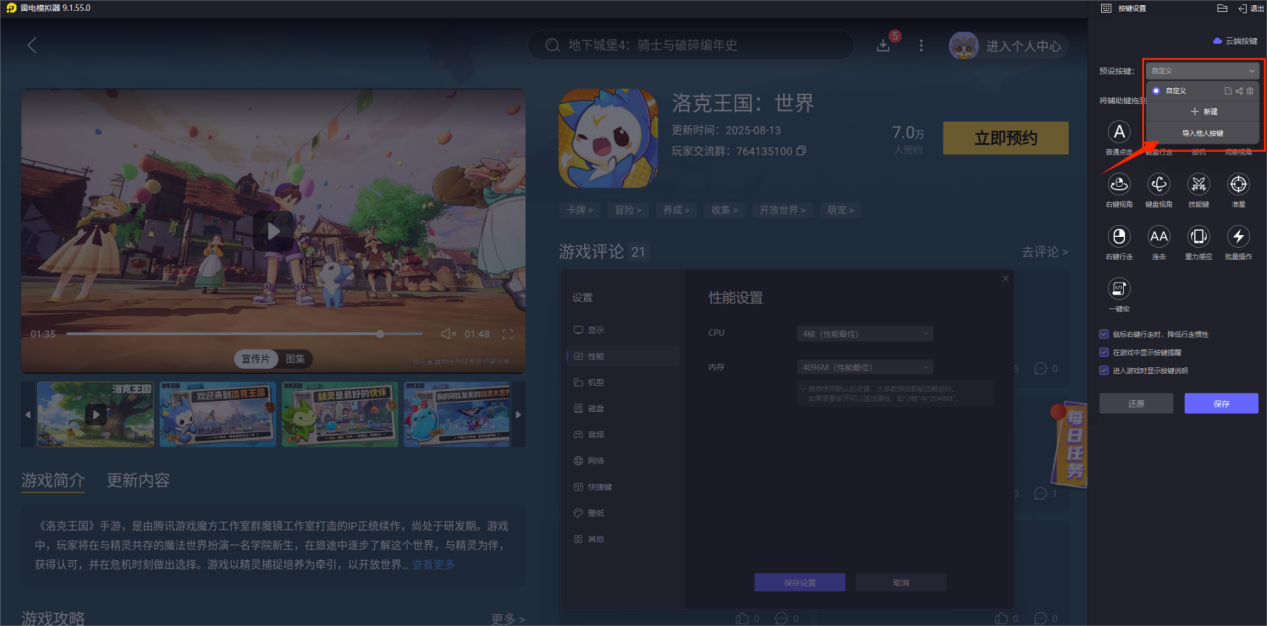Select the 自定义 preset radio button
Image resolution: width=1267 pixels, height=626 pixels.
click(x=1156, y=91)
